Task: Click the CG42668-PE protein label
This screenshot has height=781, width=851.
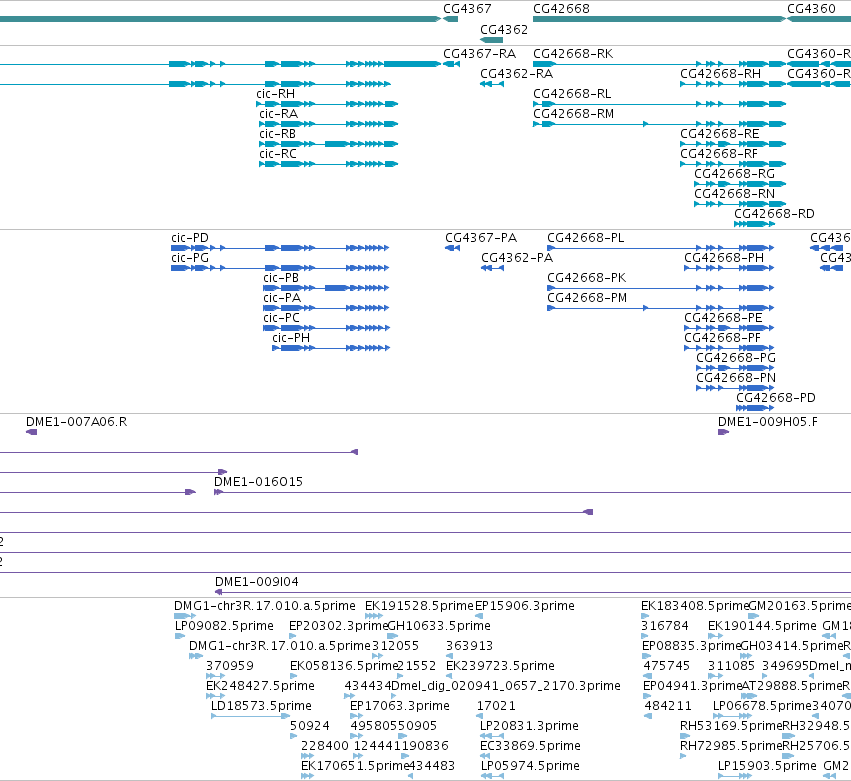Action: pos(723,318)
